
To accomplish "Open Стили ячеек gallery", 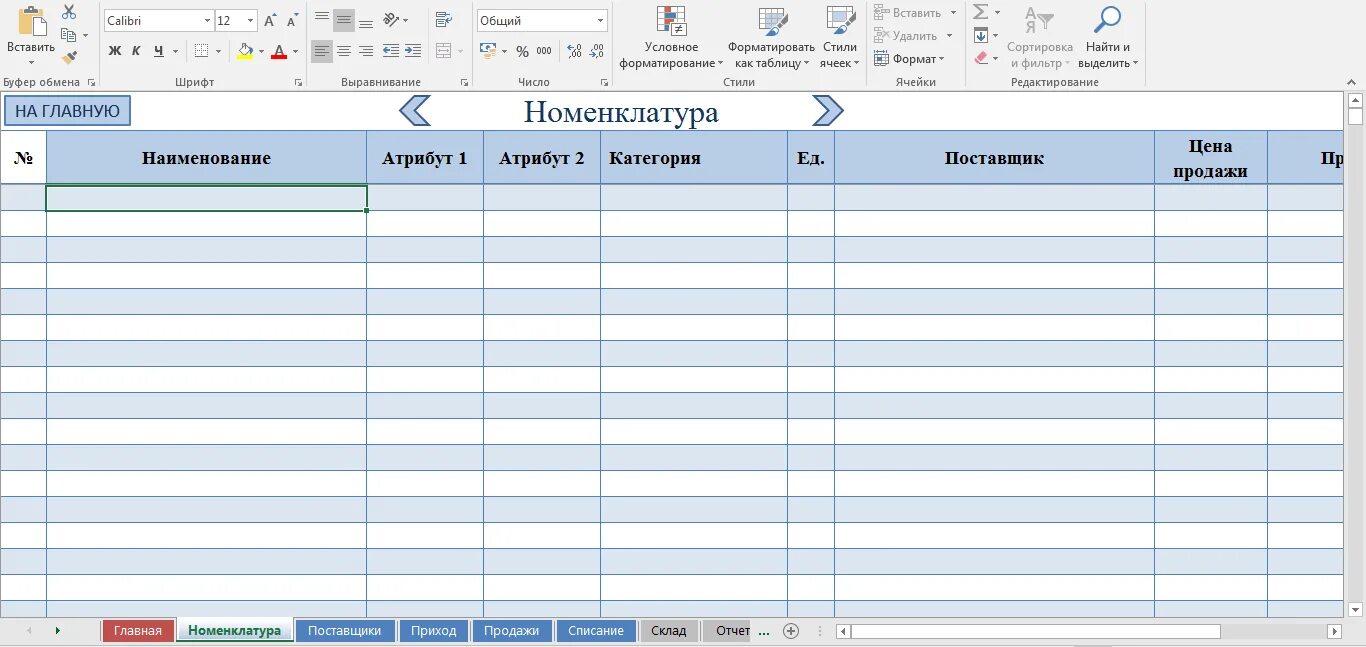I will [x=840, y=38].
